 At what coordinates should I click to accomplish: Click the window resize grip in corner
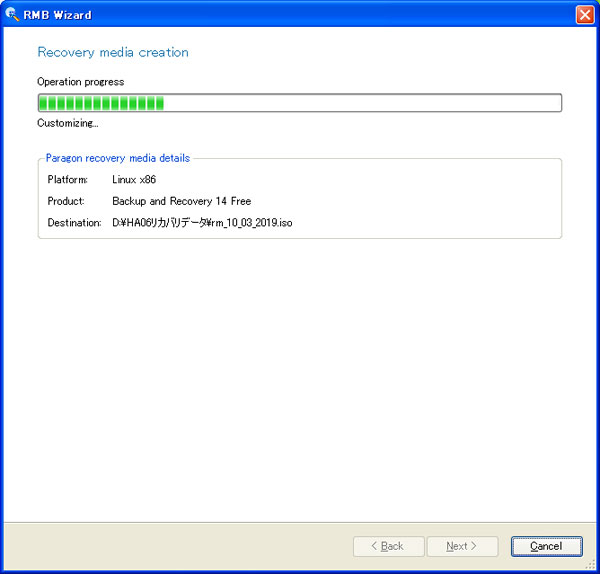point(590,565)
